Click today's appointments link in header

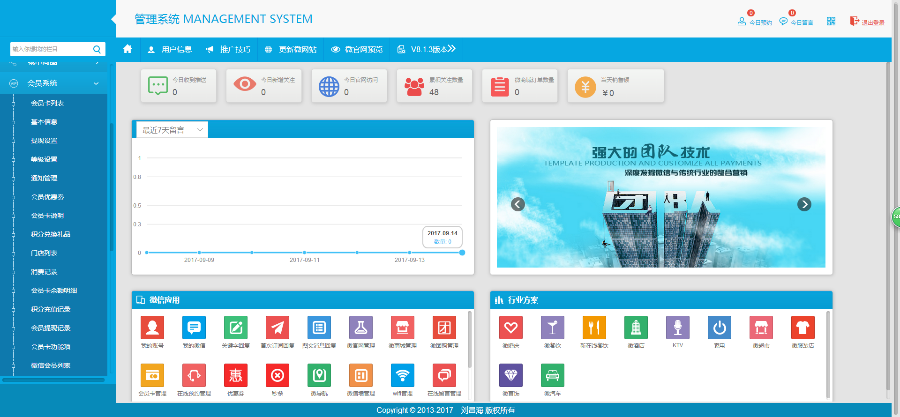click(x=754, y=22)
